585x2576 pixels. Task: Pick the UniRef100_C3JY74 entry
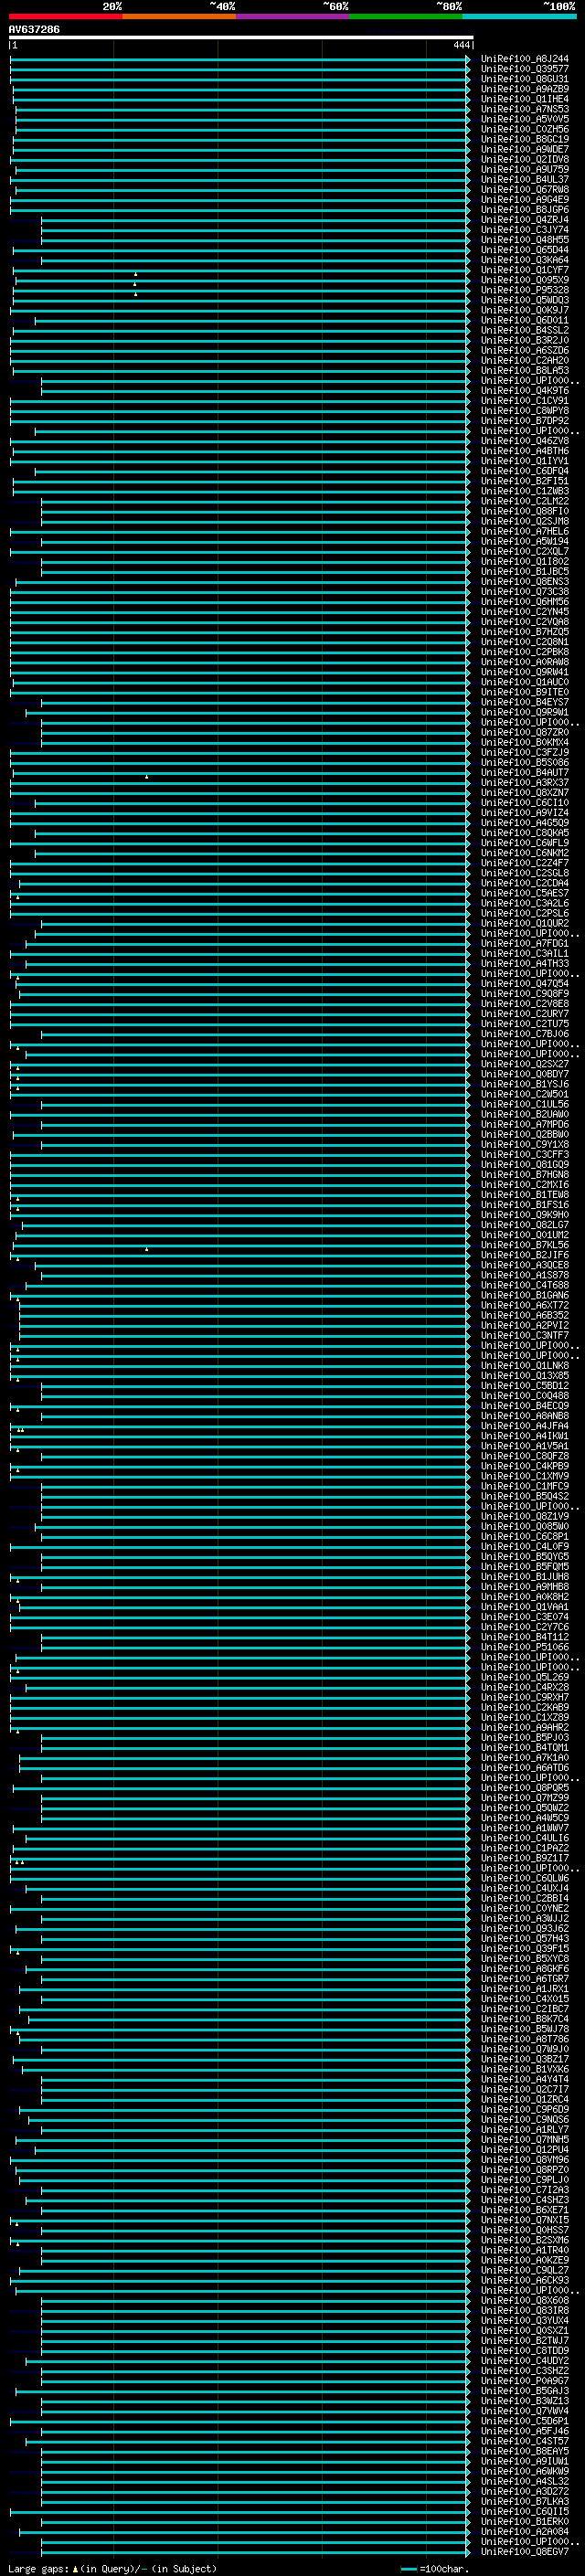click(525, 230)
